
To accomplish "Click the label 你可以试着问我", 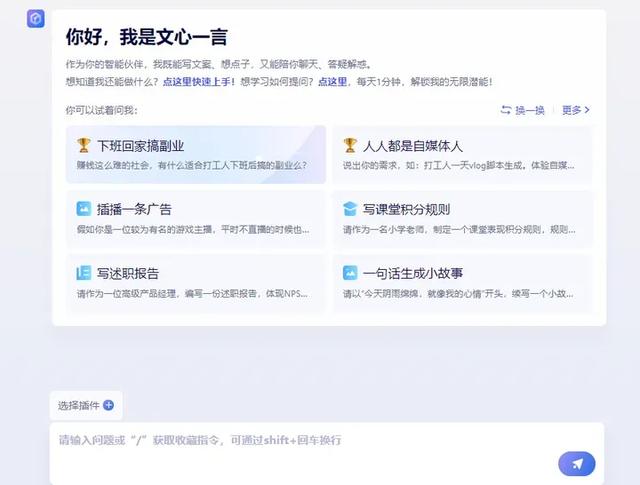I will [x=102, y=110].
